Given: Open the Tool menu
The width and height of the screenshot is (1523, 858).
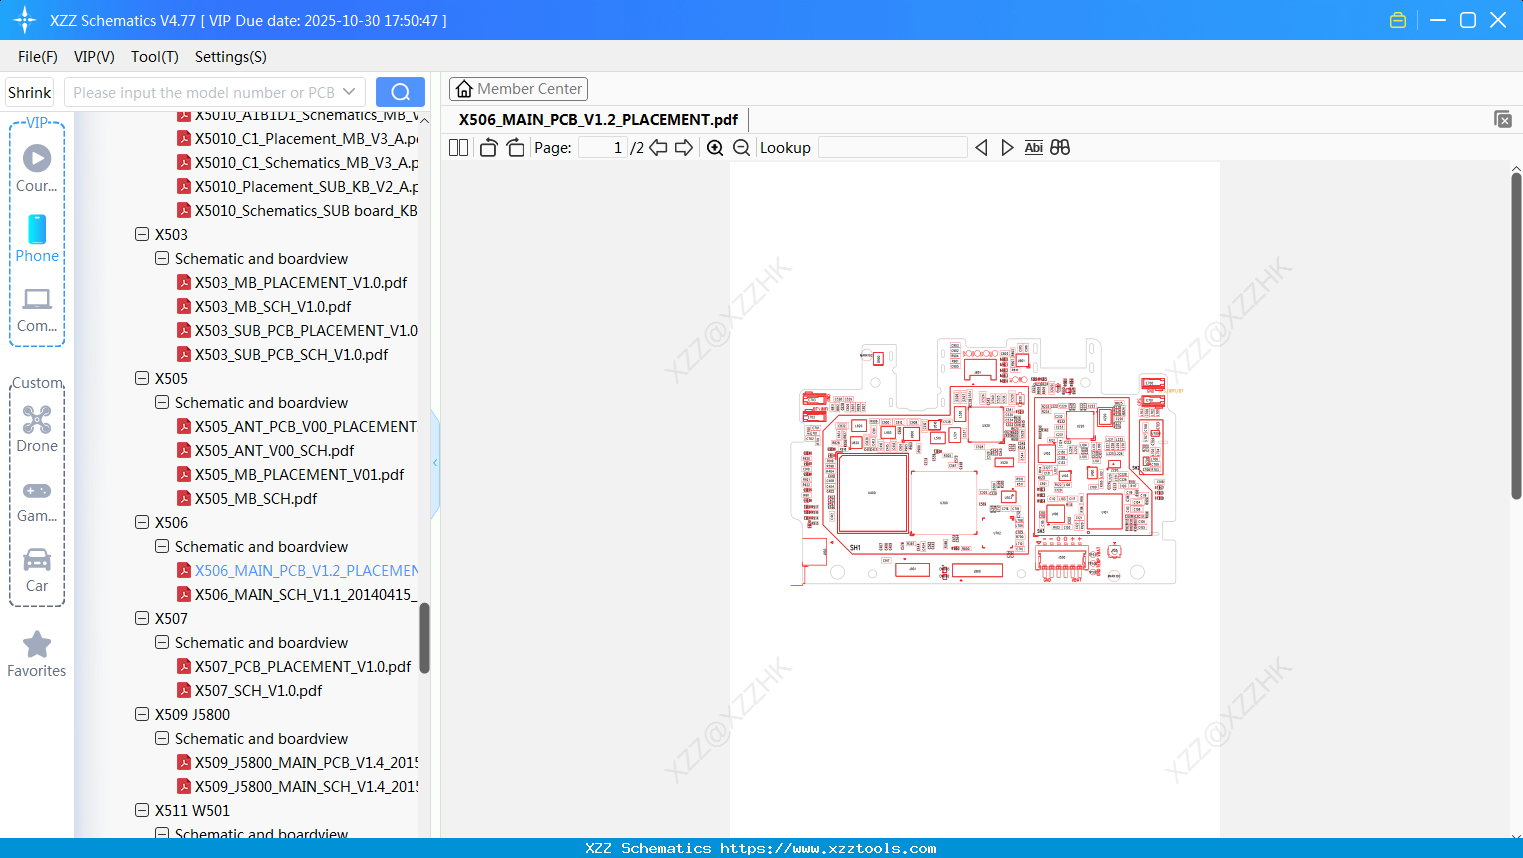Looking at the screenshot, I should [154, 57].
